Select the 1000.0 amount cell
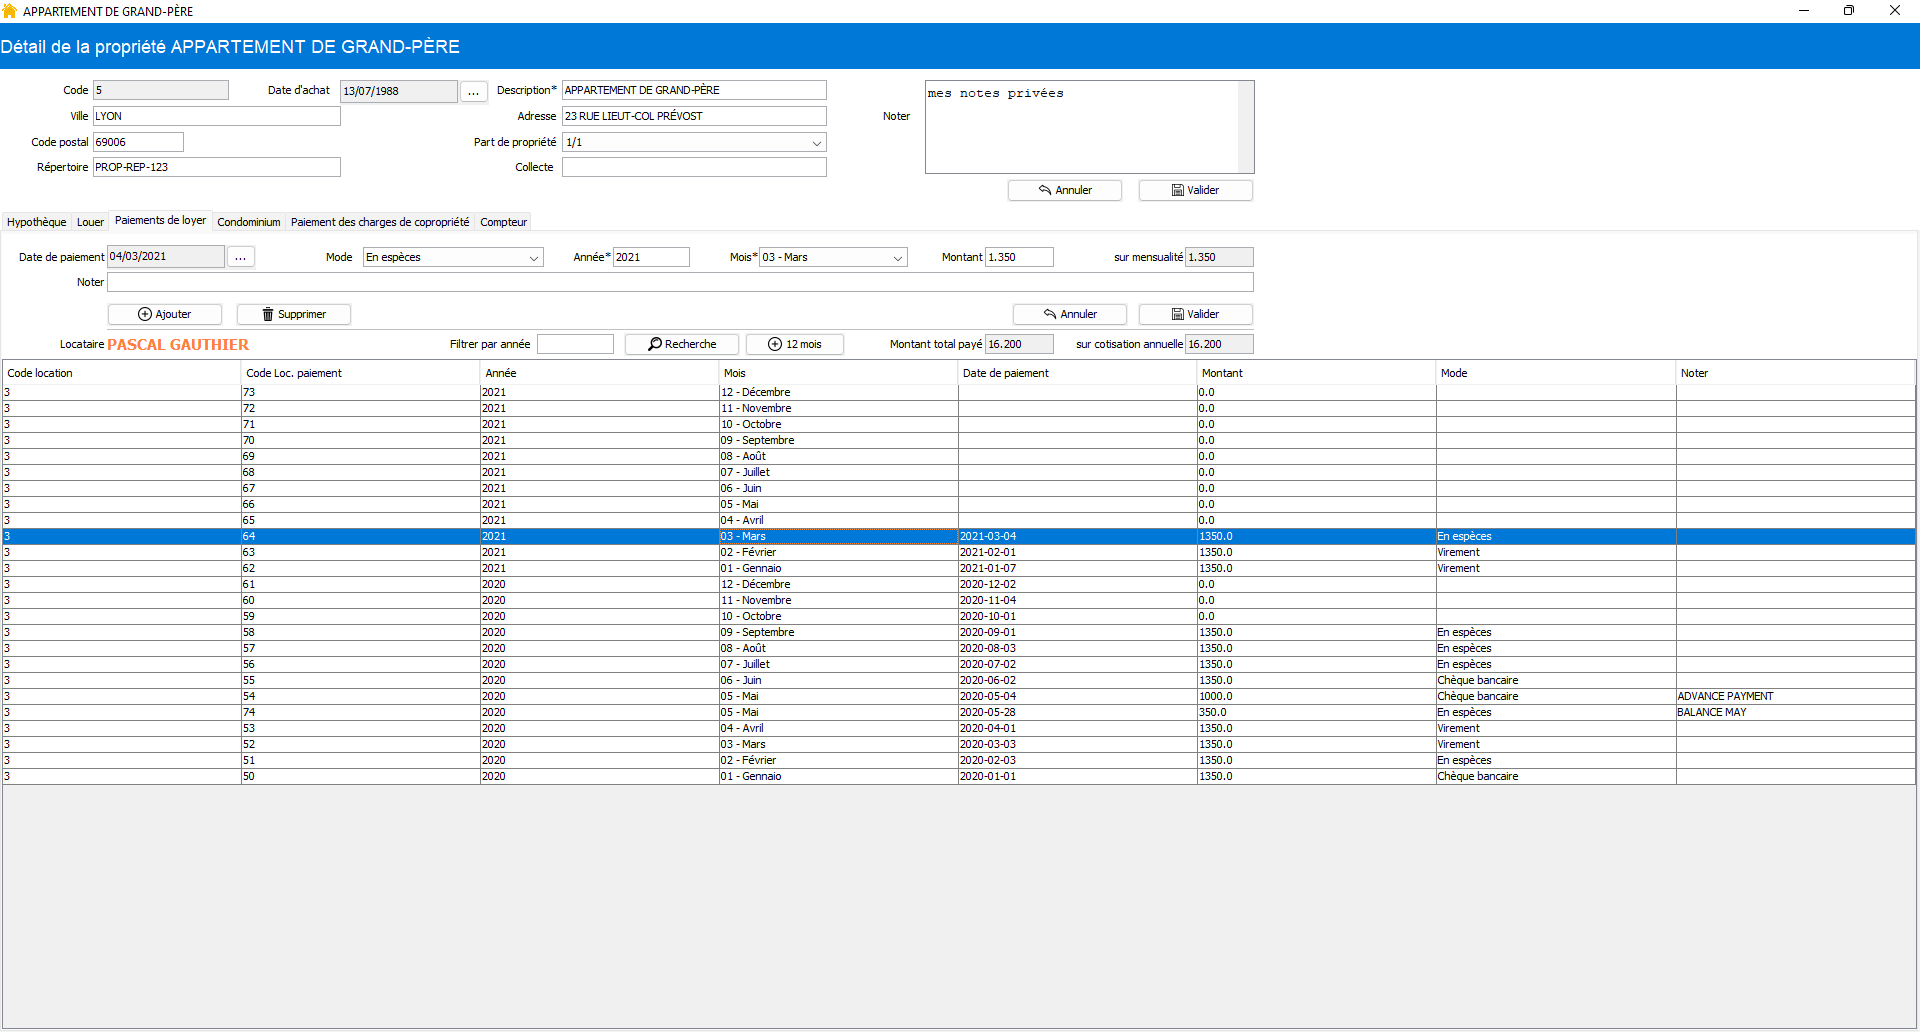1920x1032 pixels. 1316,696
